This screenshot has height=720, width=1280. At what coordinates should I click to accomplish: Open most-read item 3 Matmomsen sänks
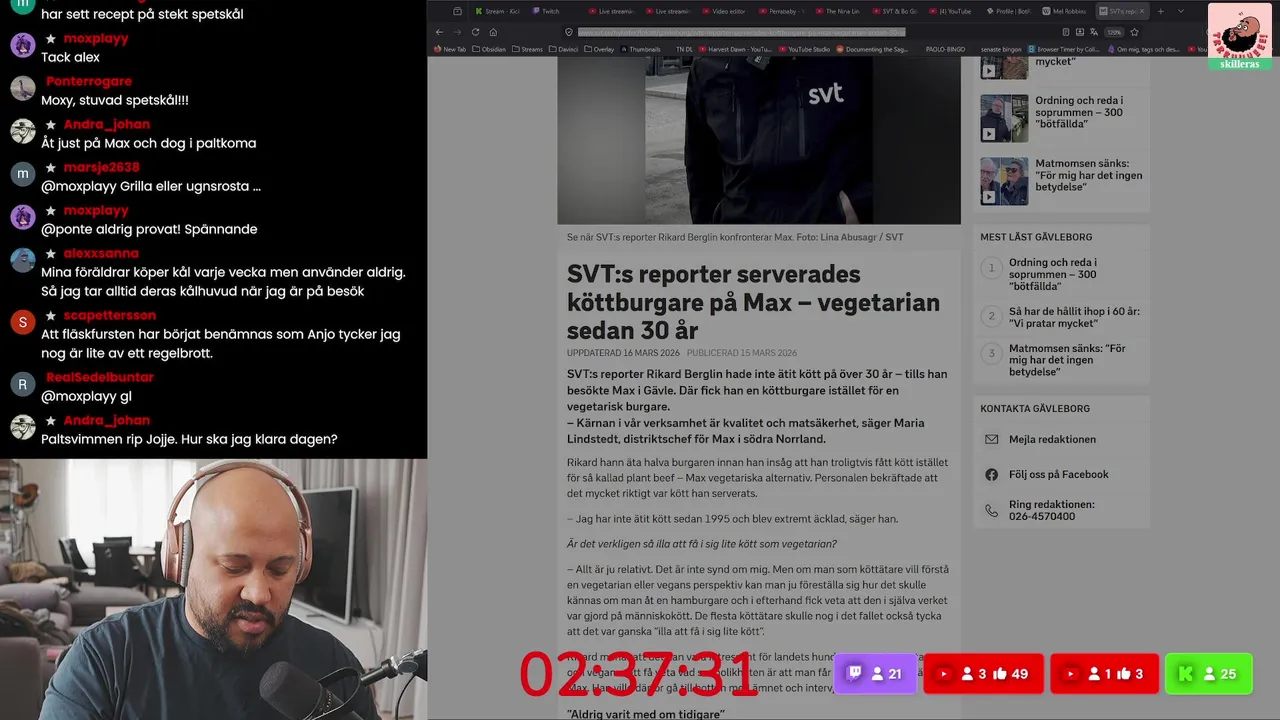[x=1067, y=360]
